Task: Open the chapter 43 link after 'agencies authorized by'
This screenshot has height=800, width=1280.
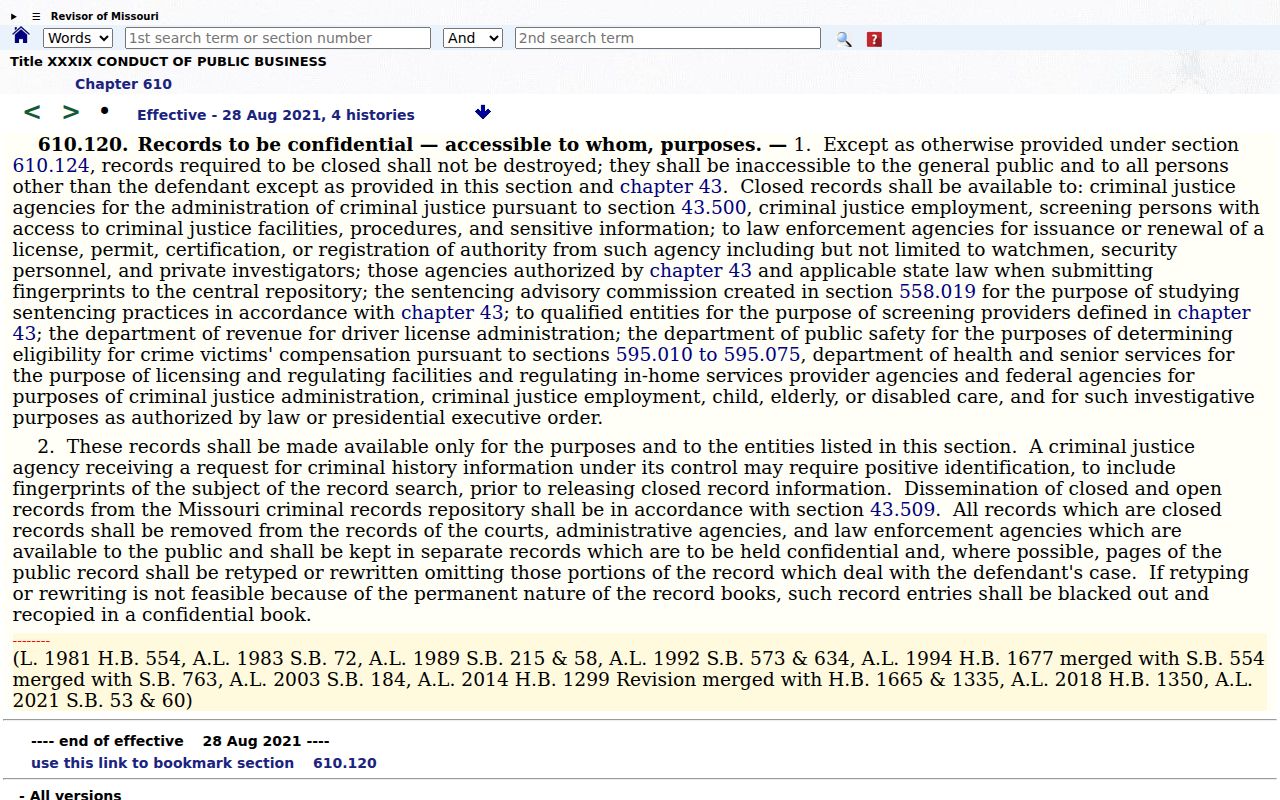Action: (x=701, y=271)
